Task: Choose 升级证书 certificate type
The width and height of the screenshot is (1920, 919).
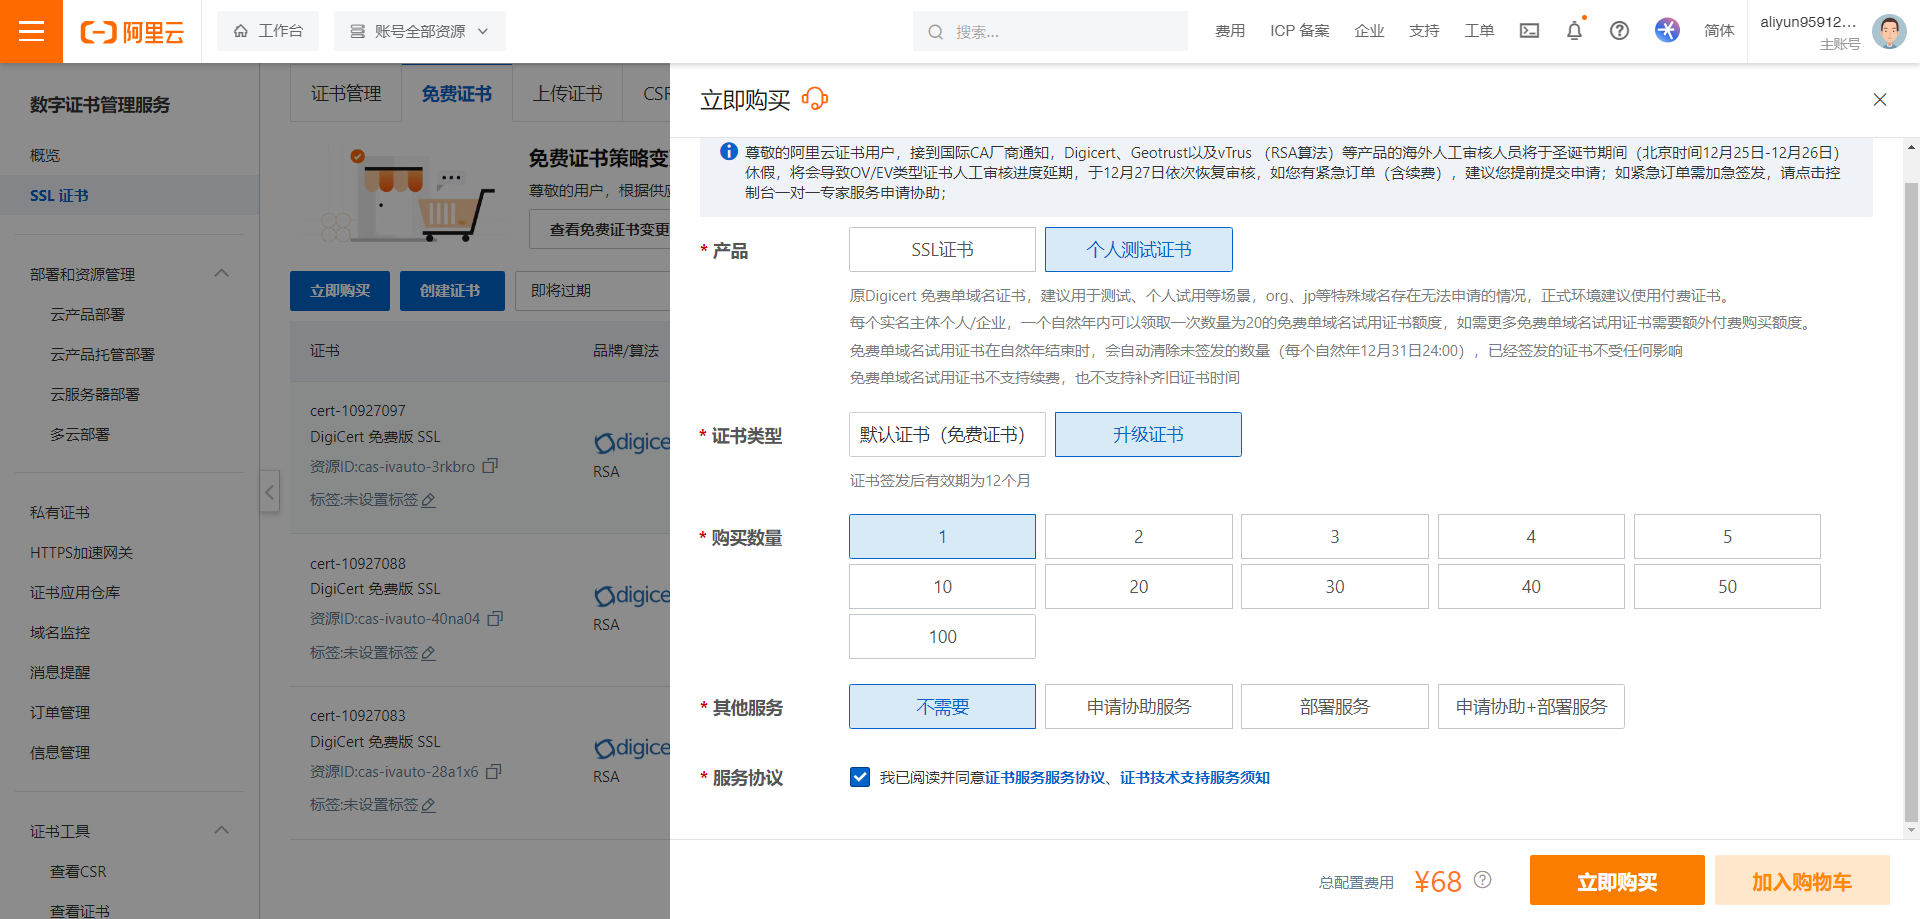Action: tap(1148, 434)
